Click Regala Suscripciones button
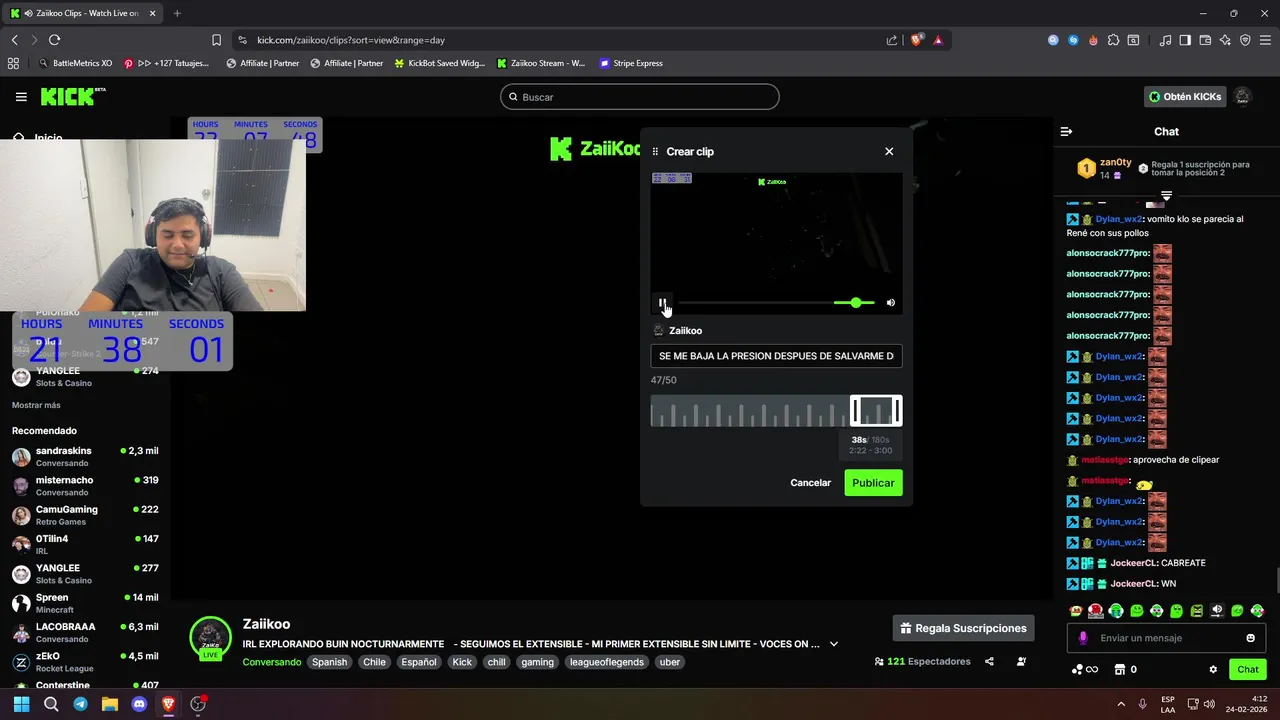This screenshot has height=720, width=1280. [963, 628]
